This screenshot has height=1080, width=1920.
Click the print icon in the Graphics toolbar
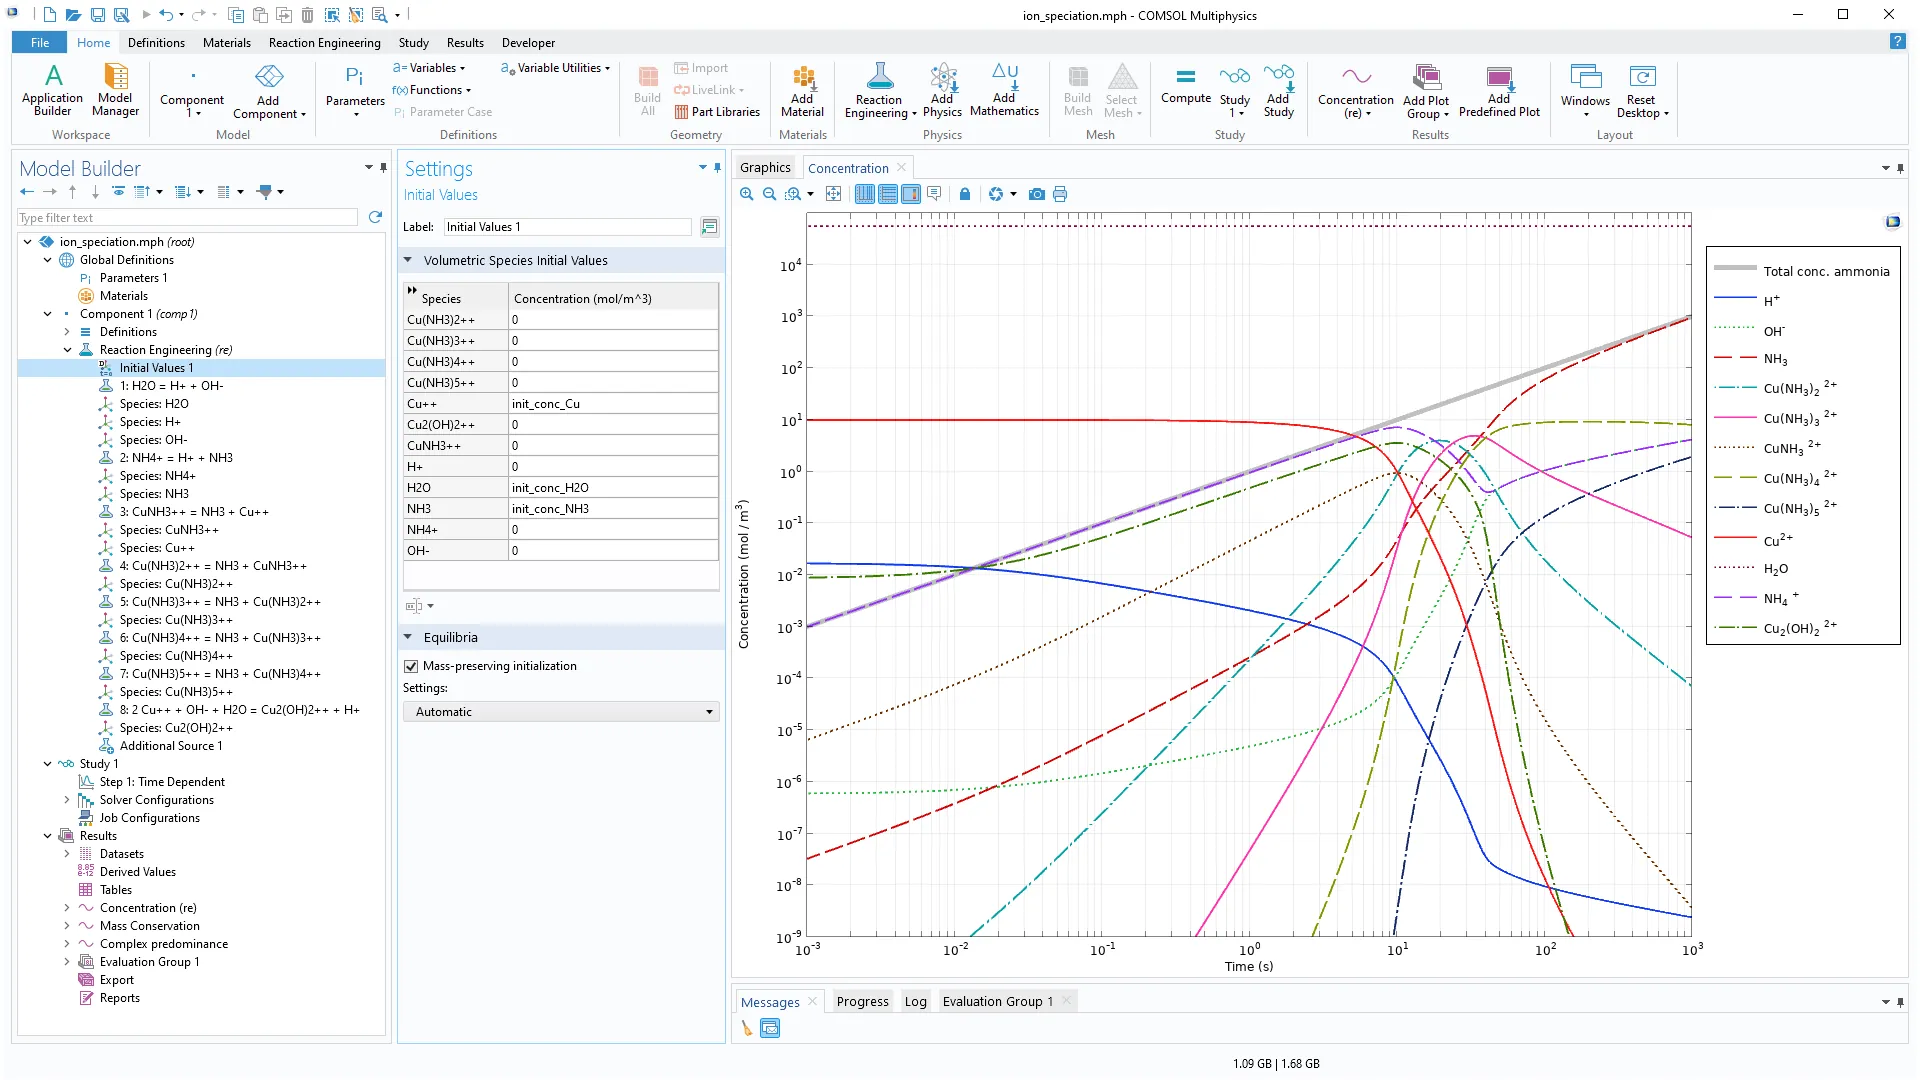point(1060,194)
